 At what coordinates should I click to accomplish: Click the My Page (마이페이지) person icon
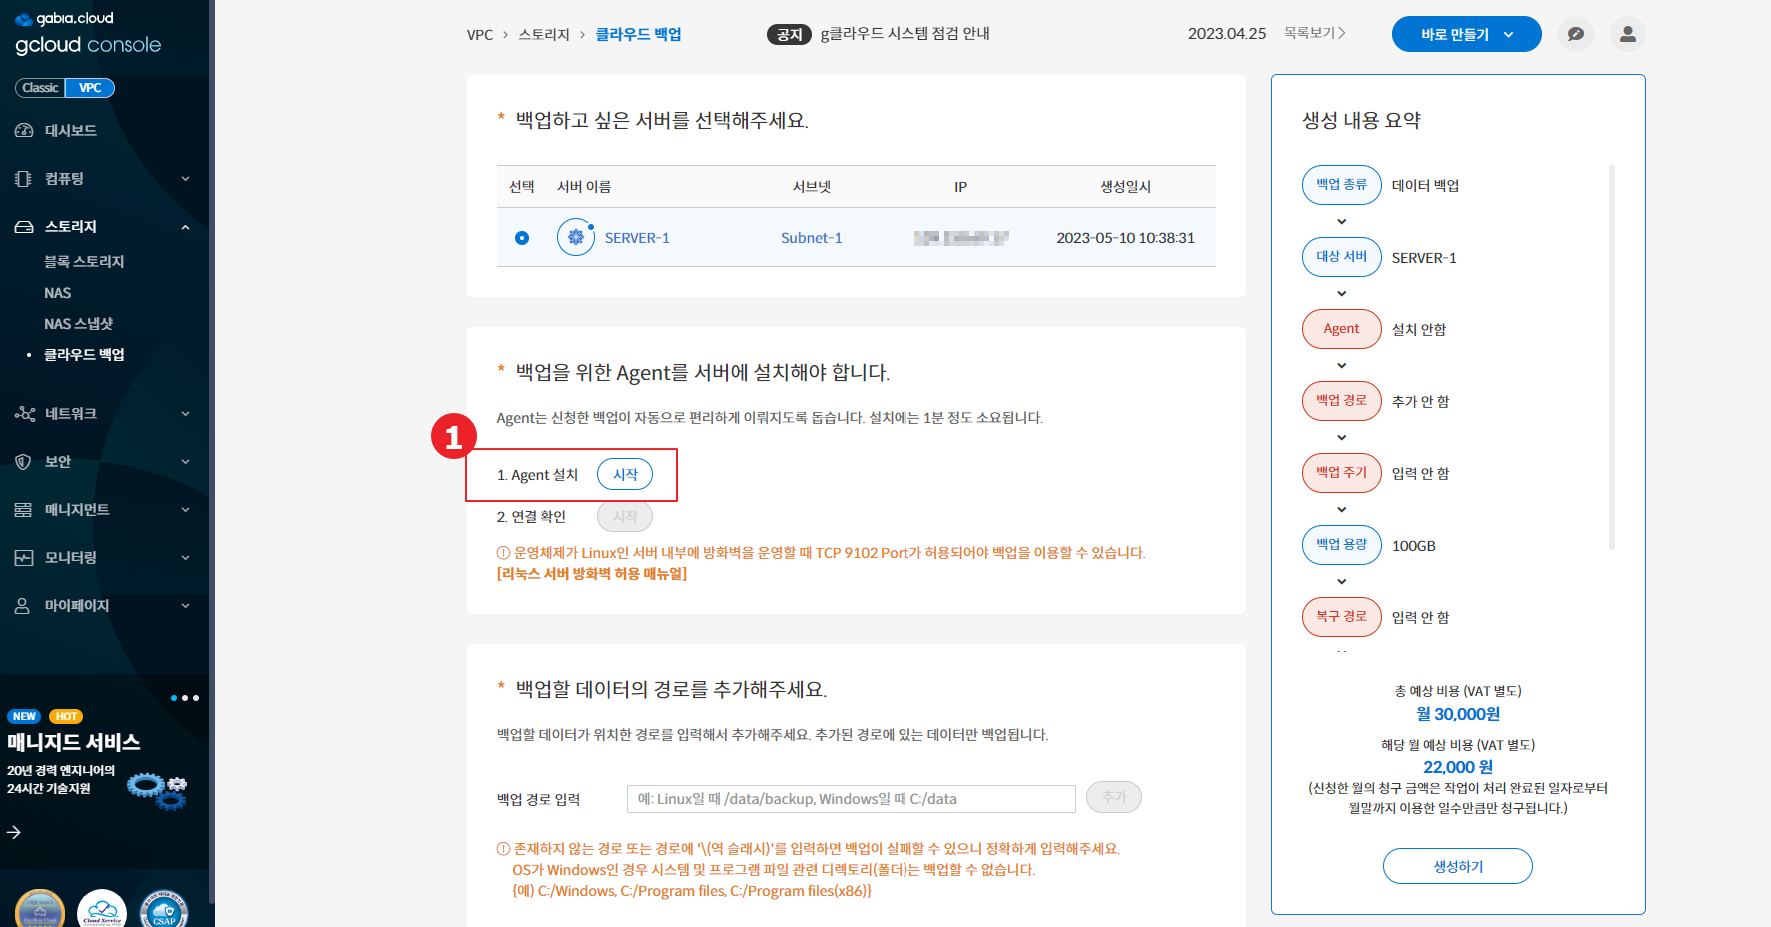pyautogui.click(x=24, y=606)
